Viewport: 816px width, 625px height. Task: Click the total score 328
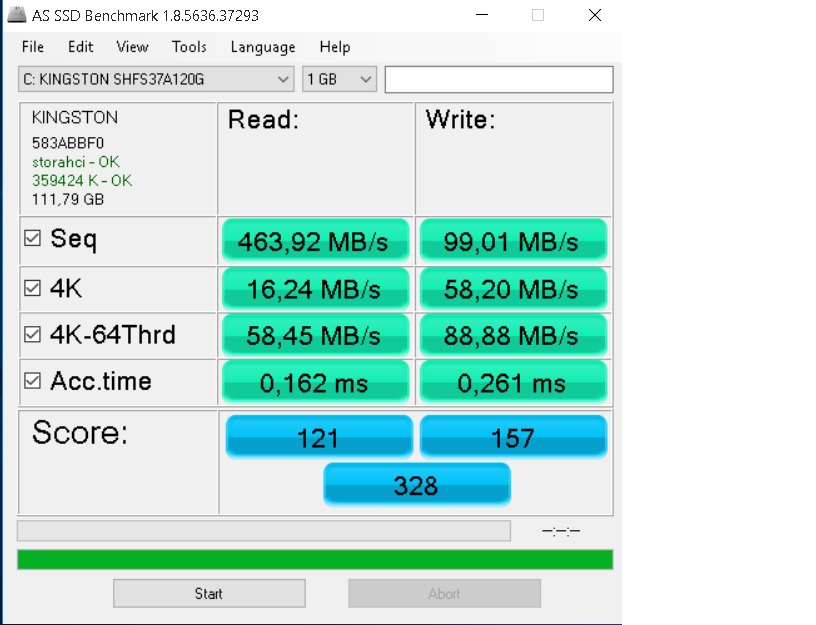click(x=417, y=484)
